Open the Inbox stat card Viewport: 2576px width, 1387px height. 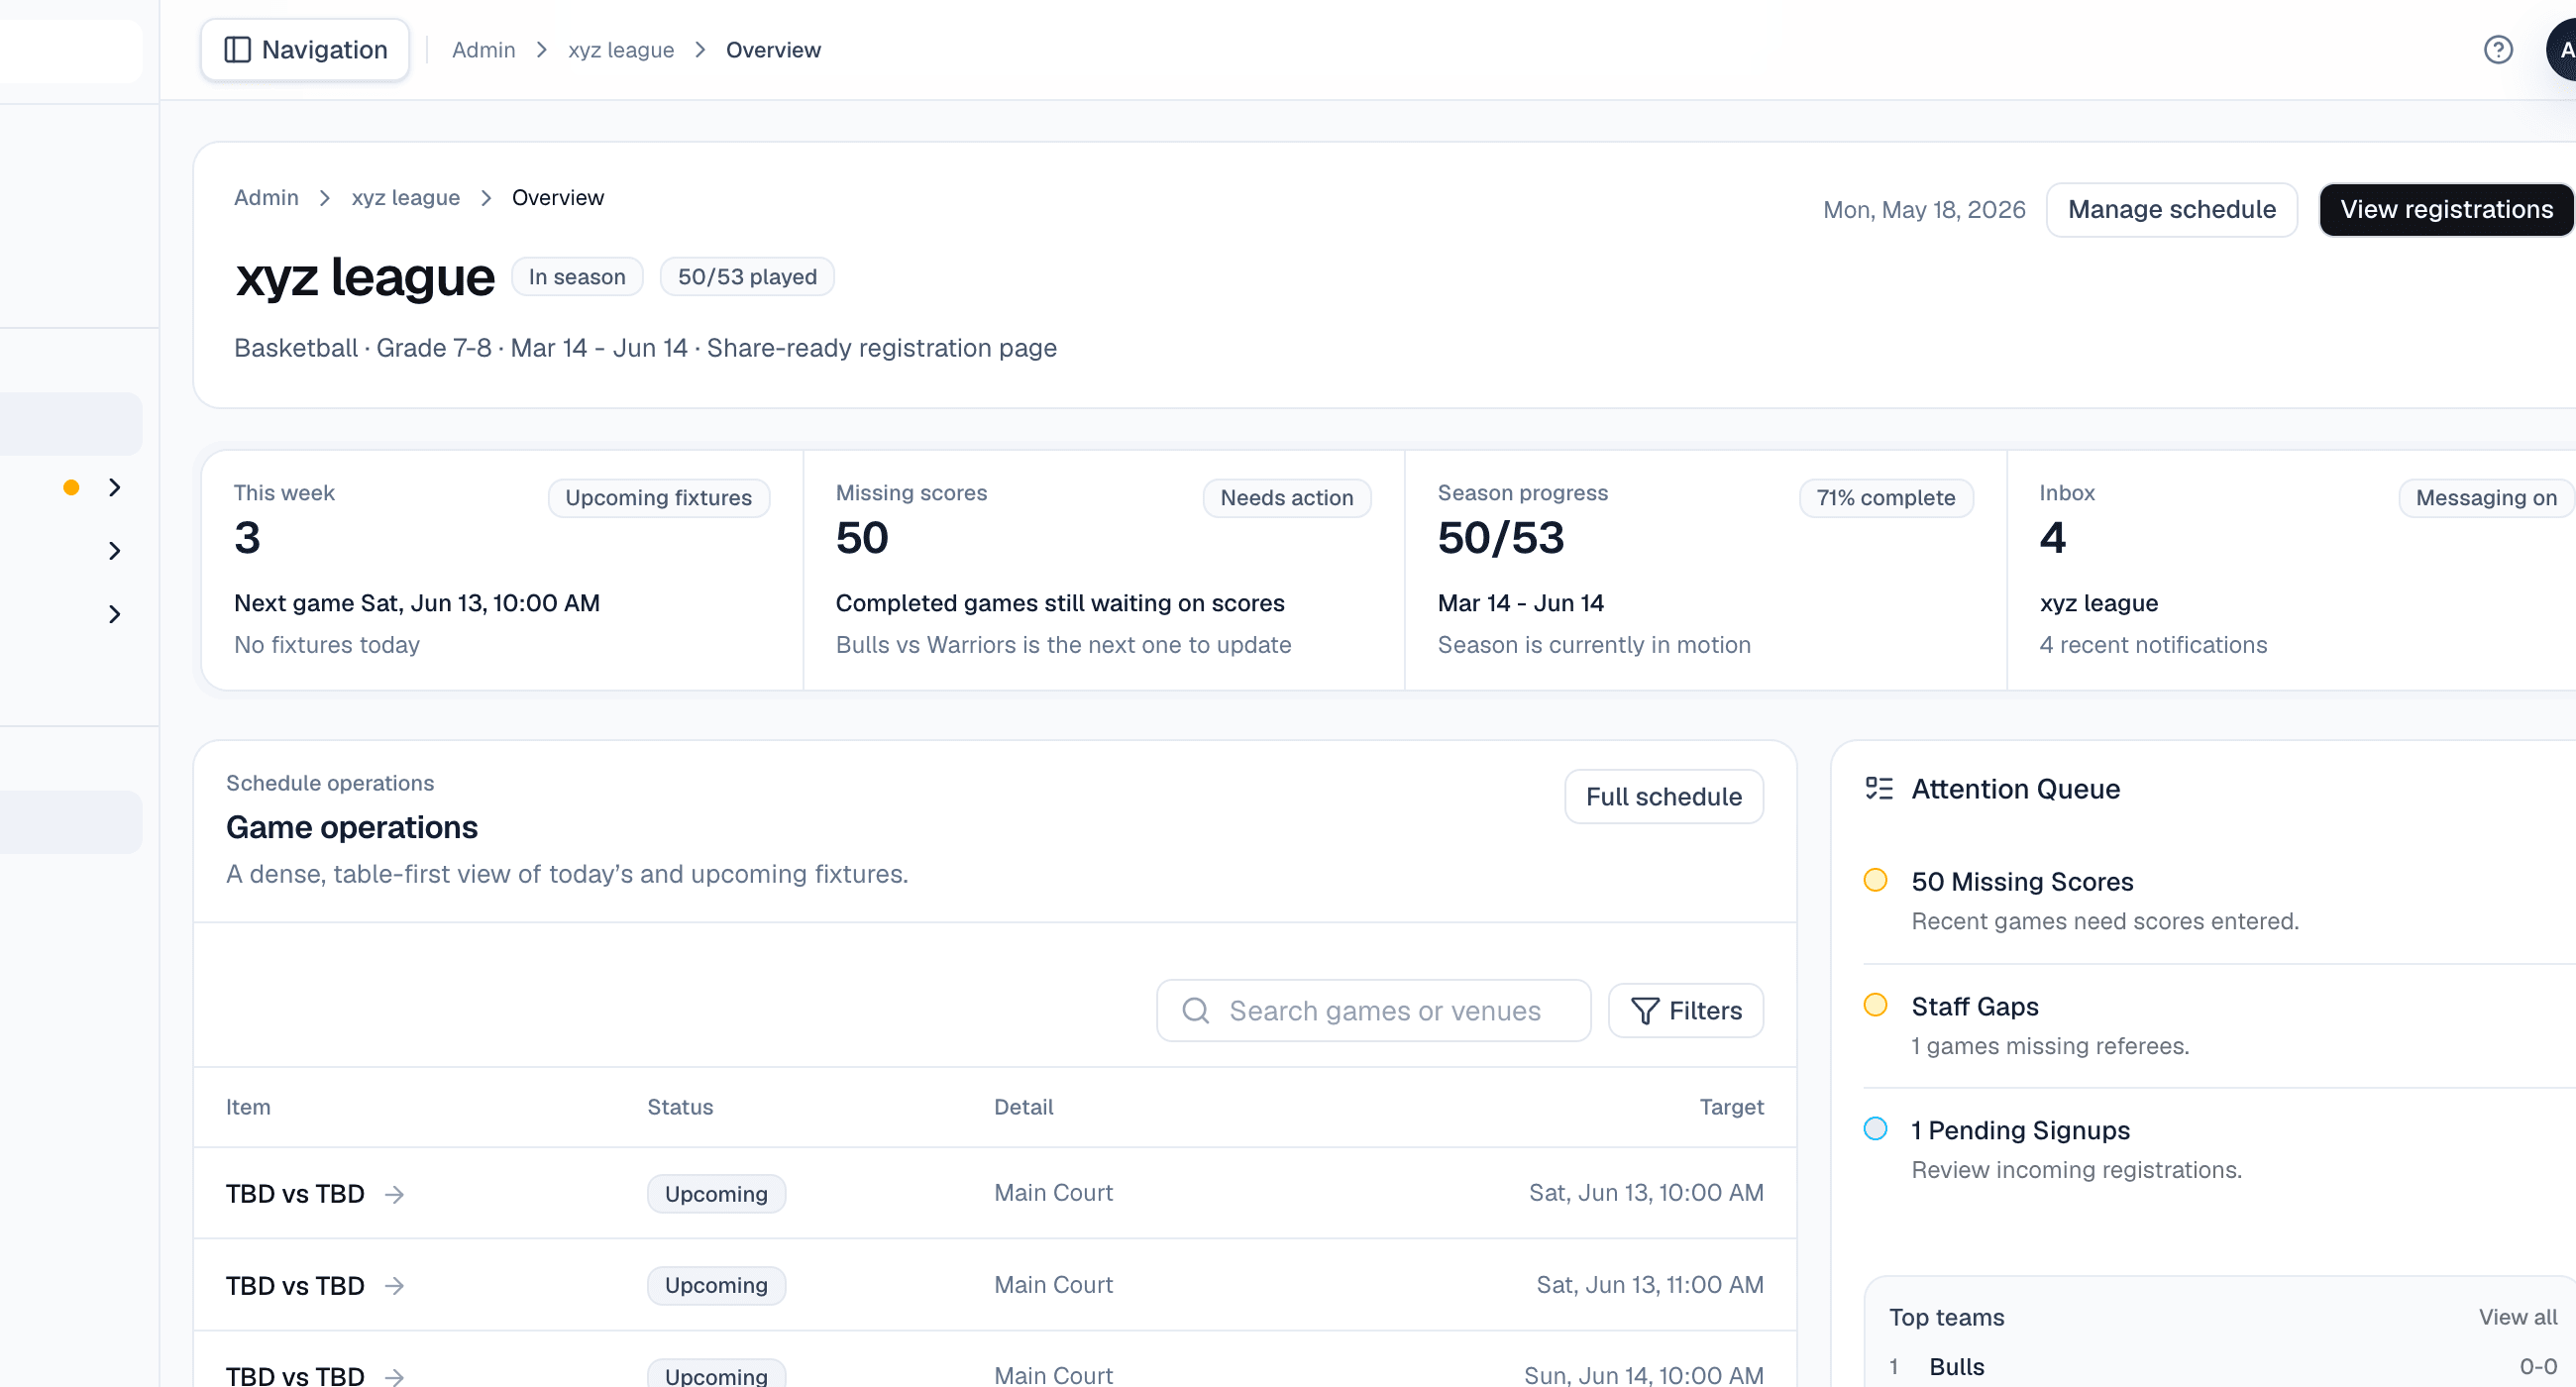click(x=2292, y=570)
